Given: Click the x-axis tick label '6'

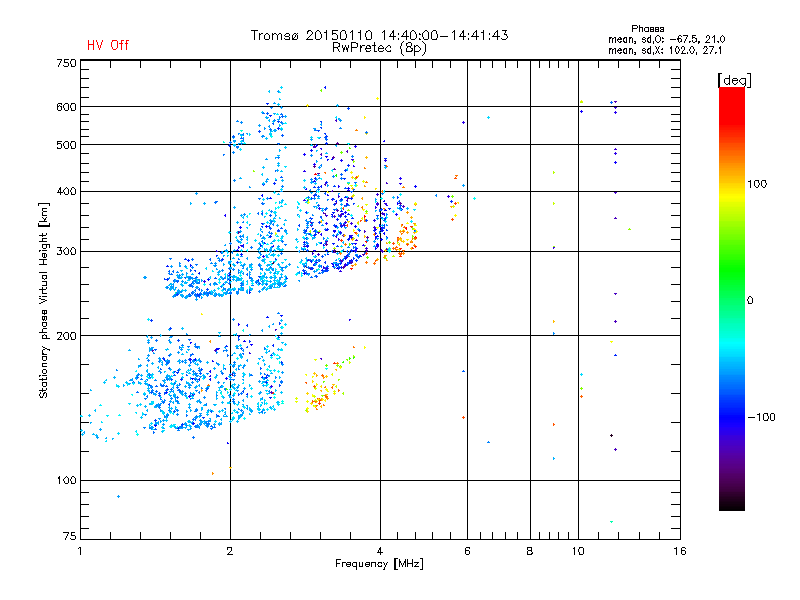Looking at the screenshot, I should click(467, 551).
